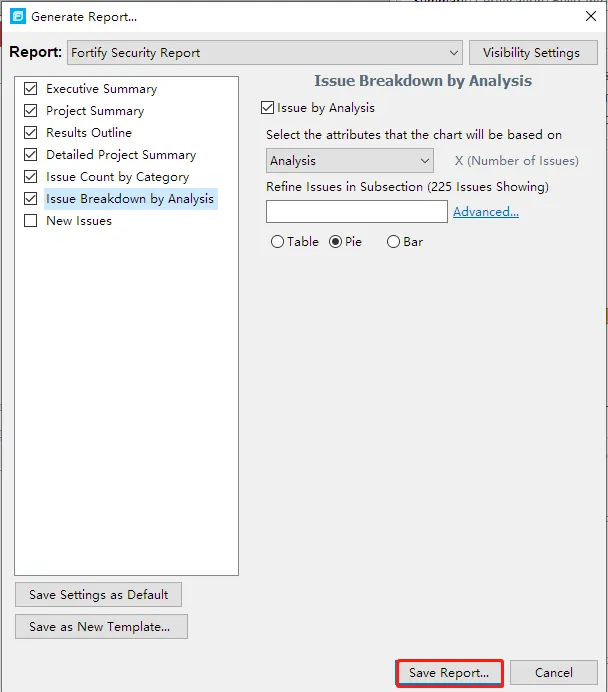The width and height of the screenshot is (608, 692).
Task: Select the Pie chart radio button
Action: (335, 242)
